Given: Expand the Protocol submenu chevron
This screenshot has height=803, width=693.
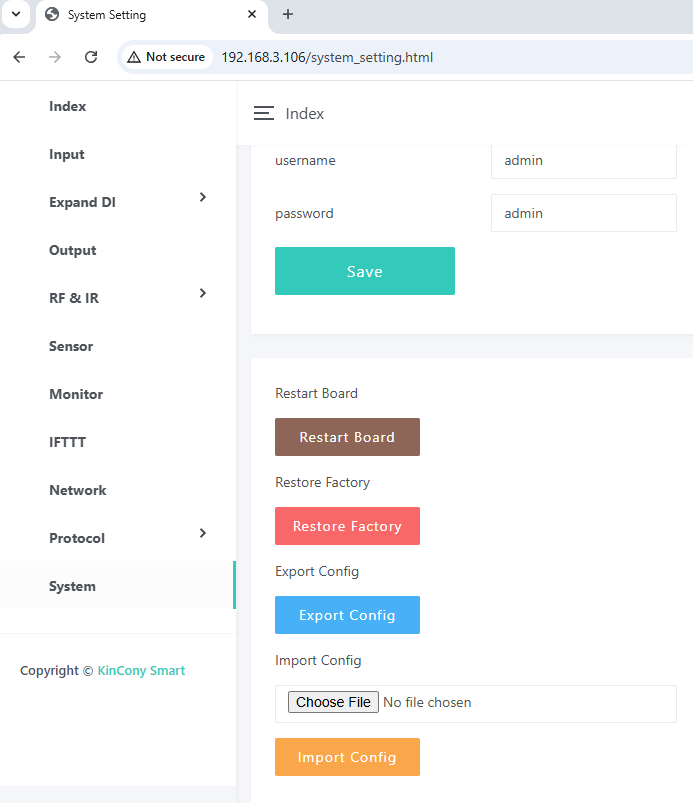Looking at the screenshot, I should (203, 533).
